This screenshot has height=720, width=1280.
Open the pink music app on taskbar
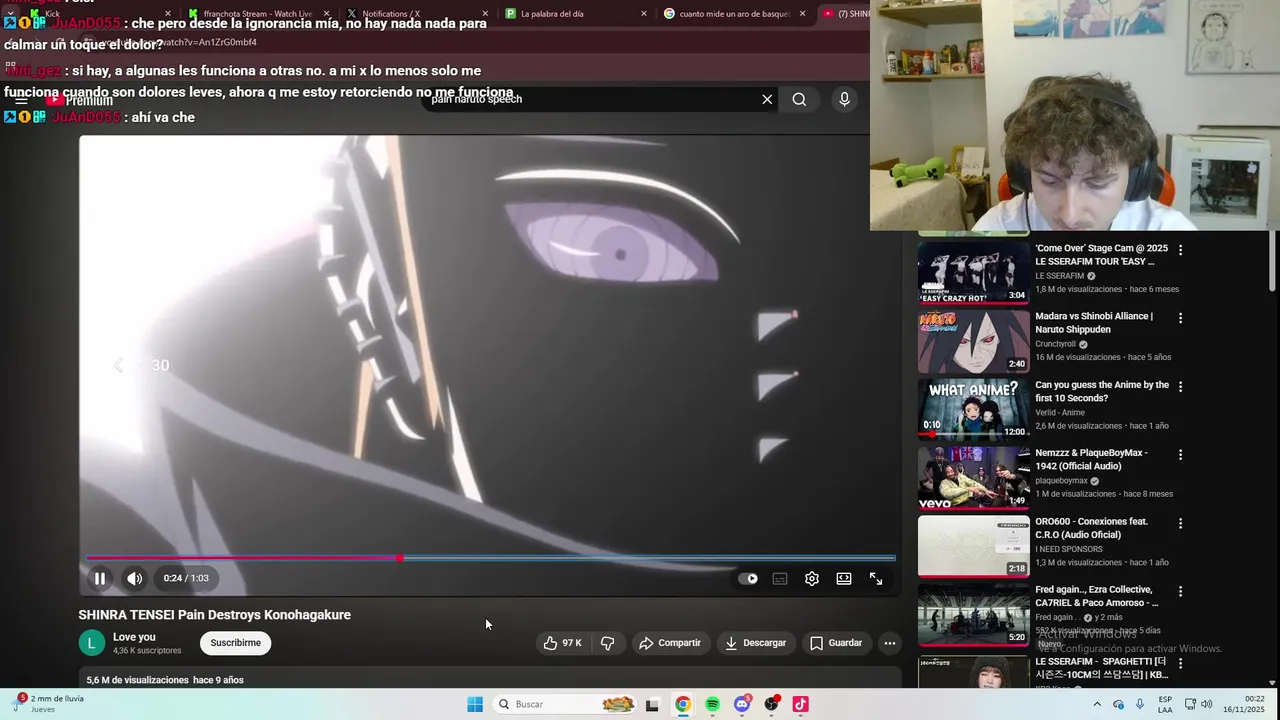click(x=800, y=704)
